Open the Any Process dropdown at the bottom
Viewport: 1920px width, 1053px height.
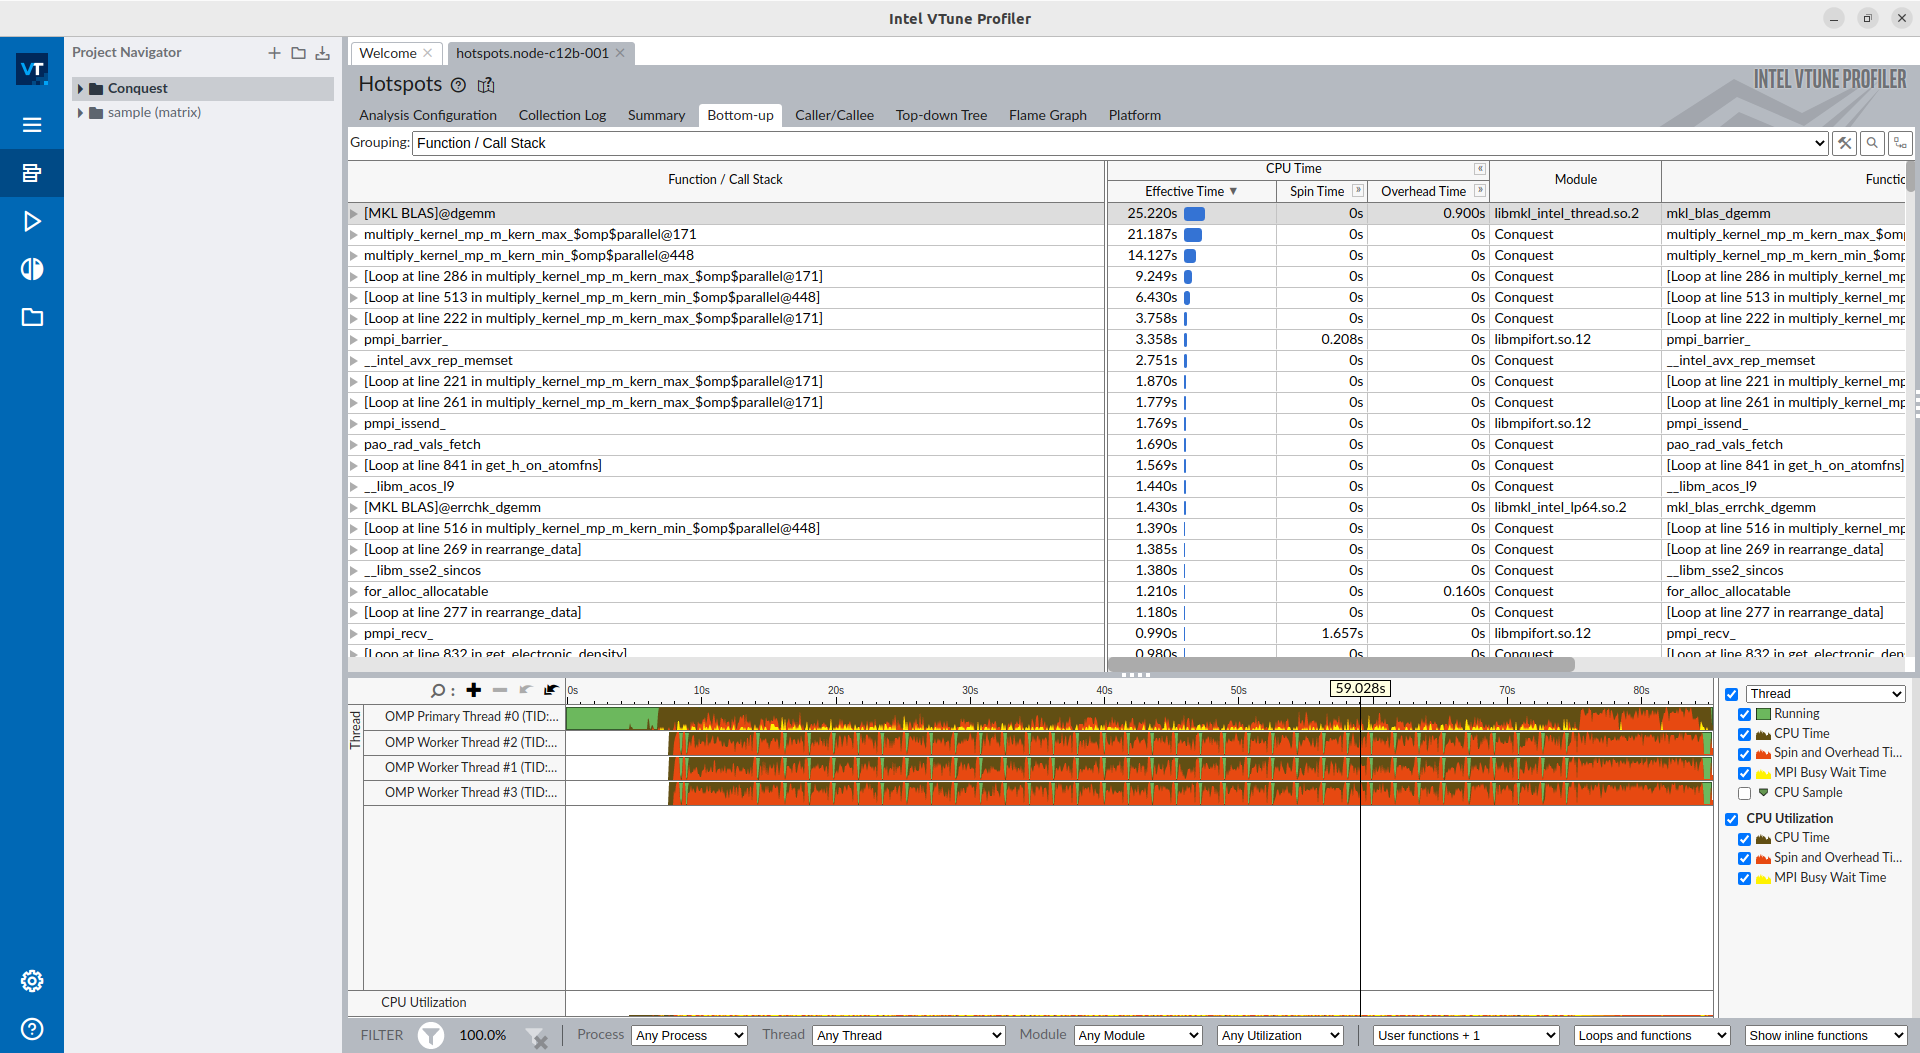click(688, 1035)
